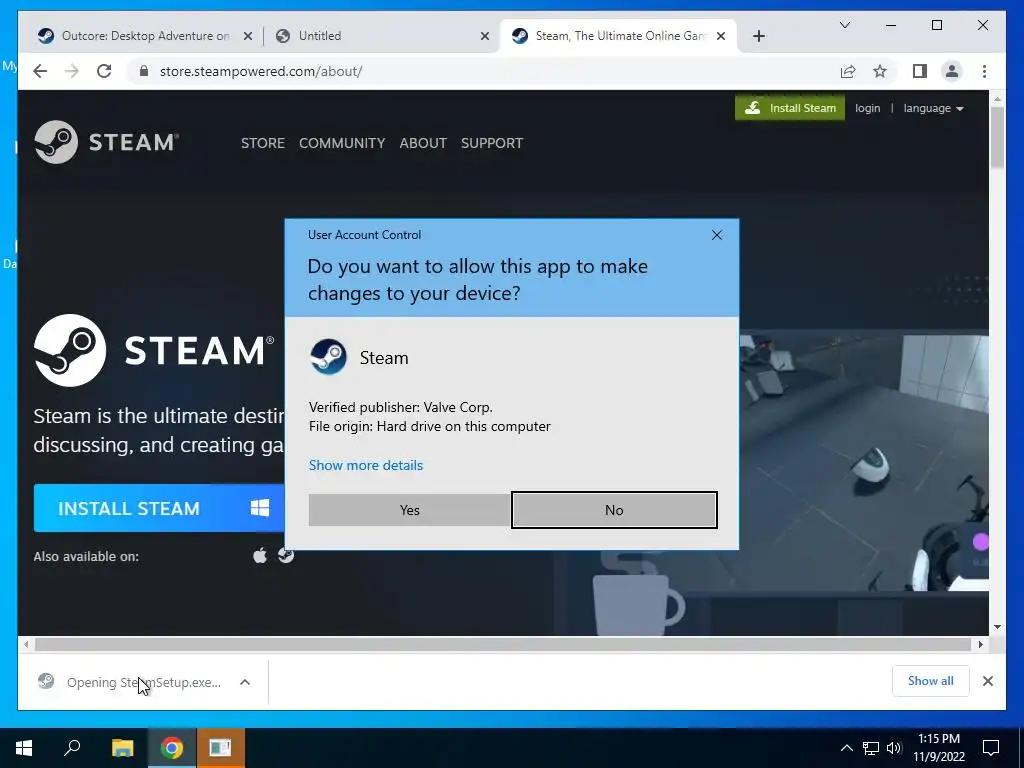Image resolution: width=1024 pixels, height=768 pixels.
Task: Click the volume tray icon
Action: (894, 748)
